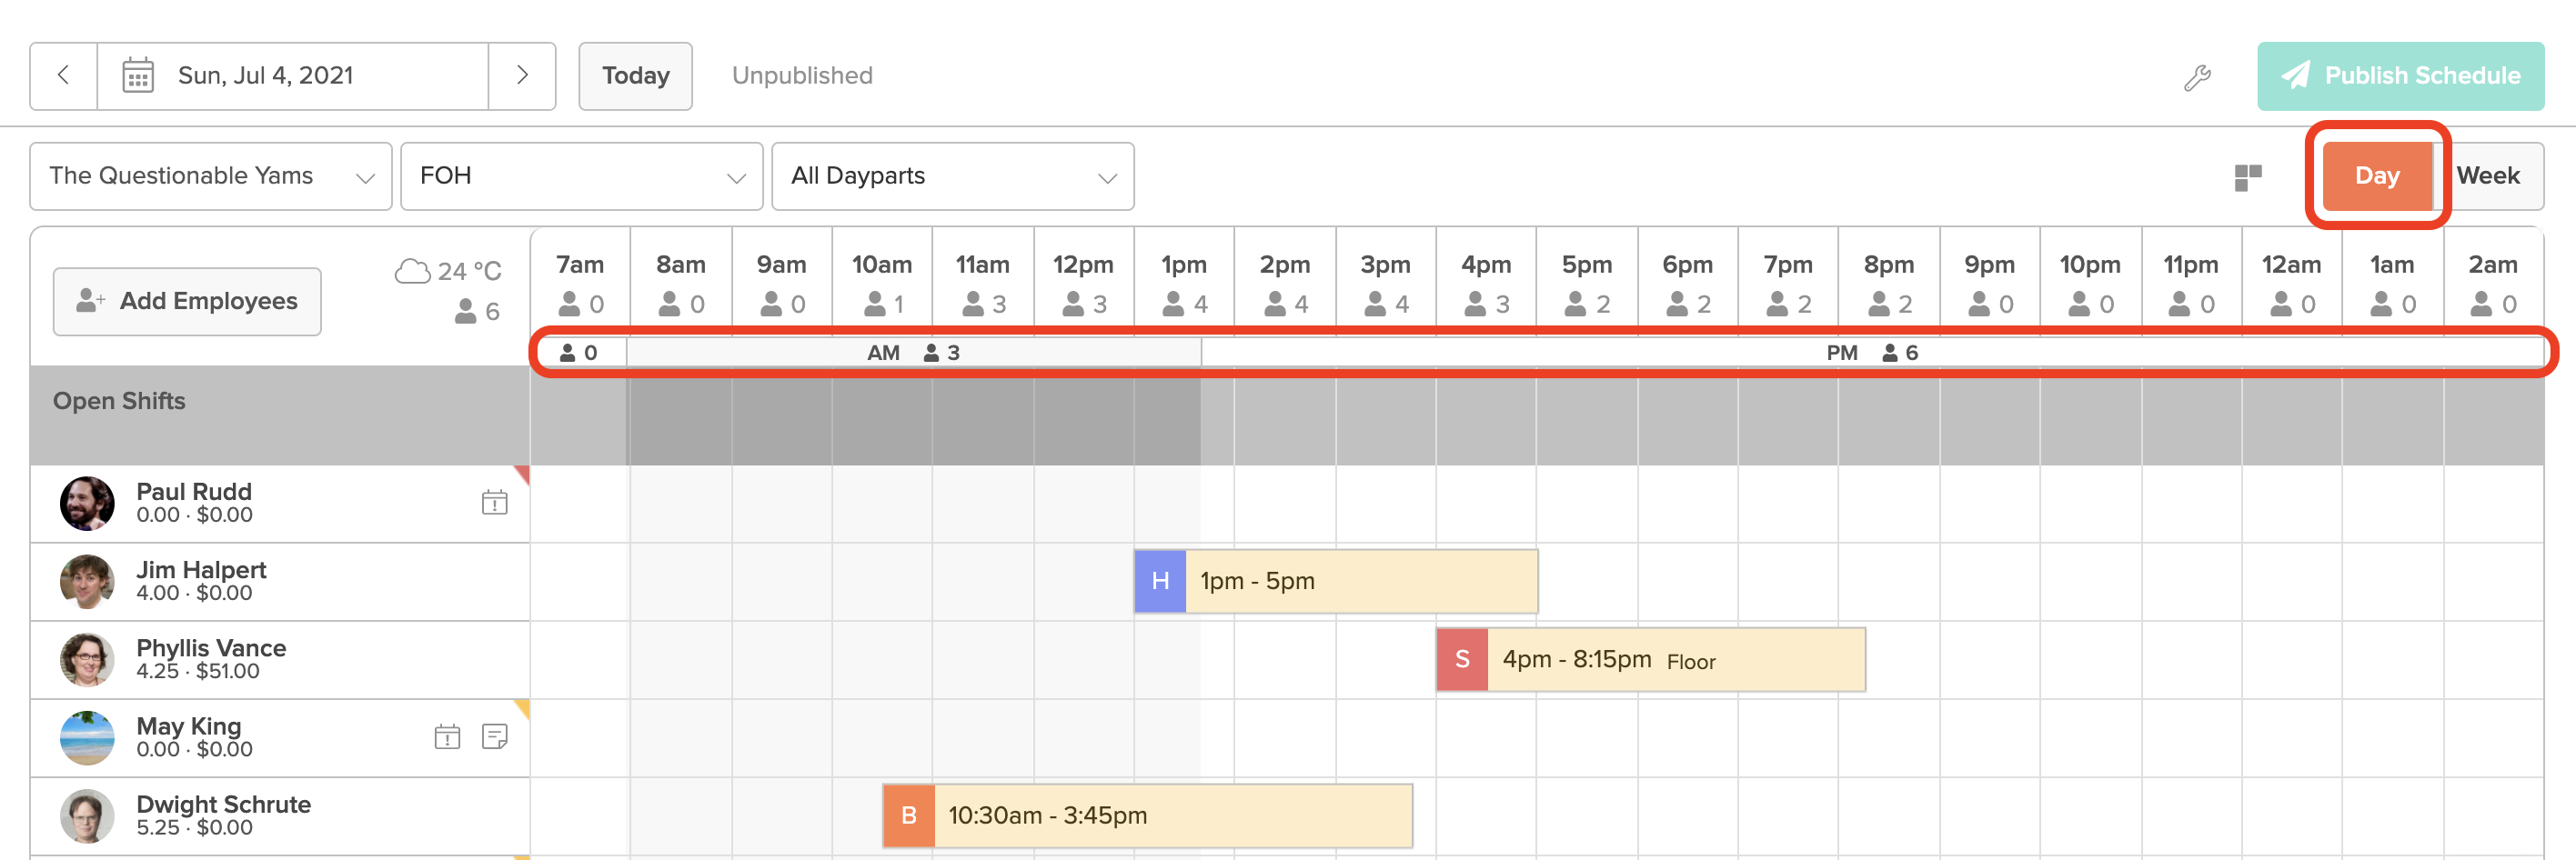Select the AM daypart bar
Image resolution: width=2576 pixels, height=860 pixels.
click(914, 353)
